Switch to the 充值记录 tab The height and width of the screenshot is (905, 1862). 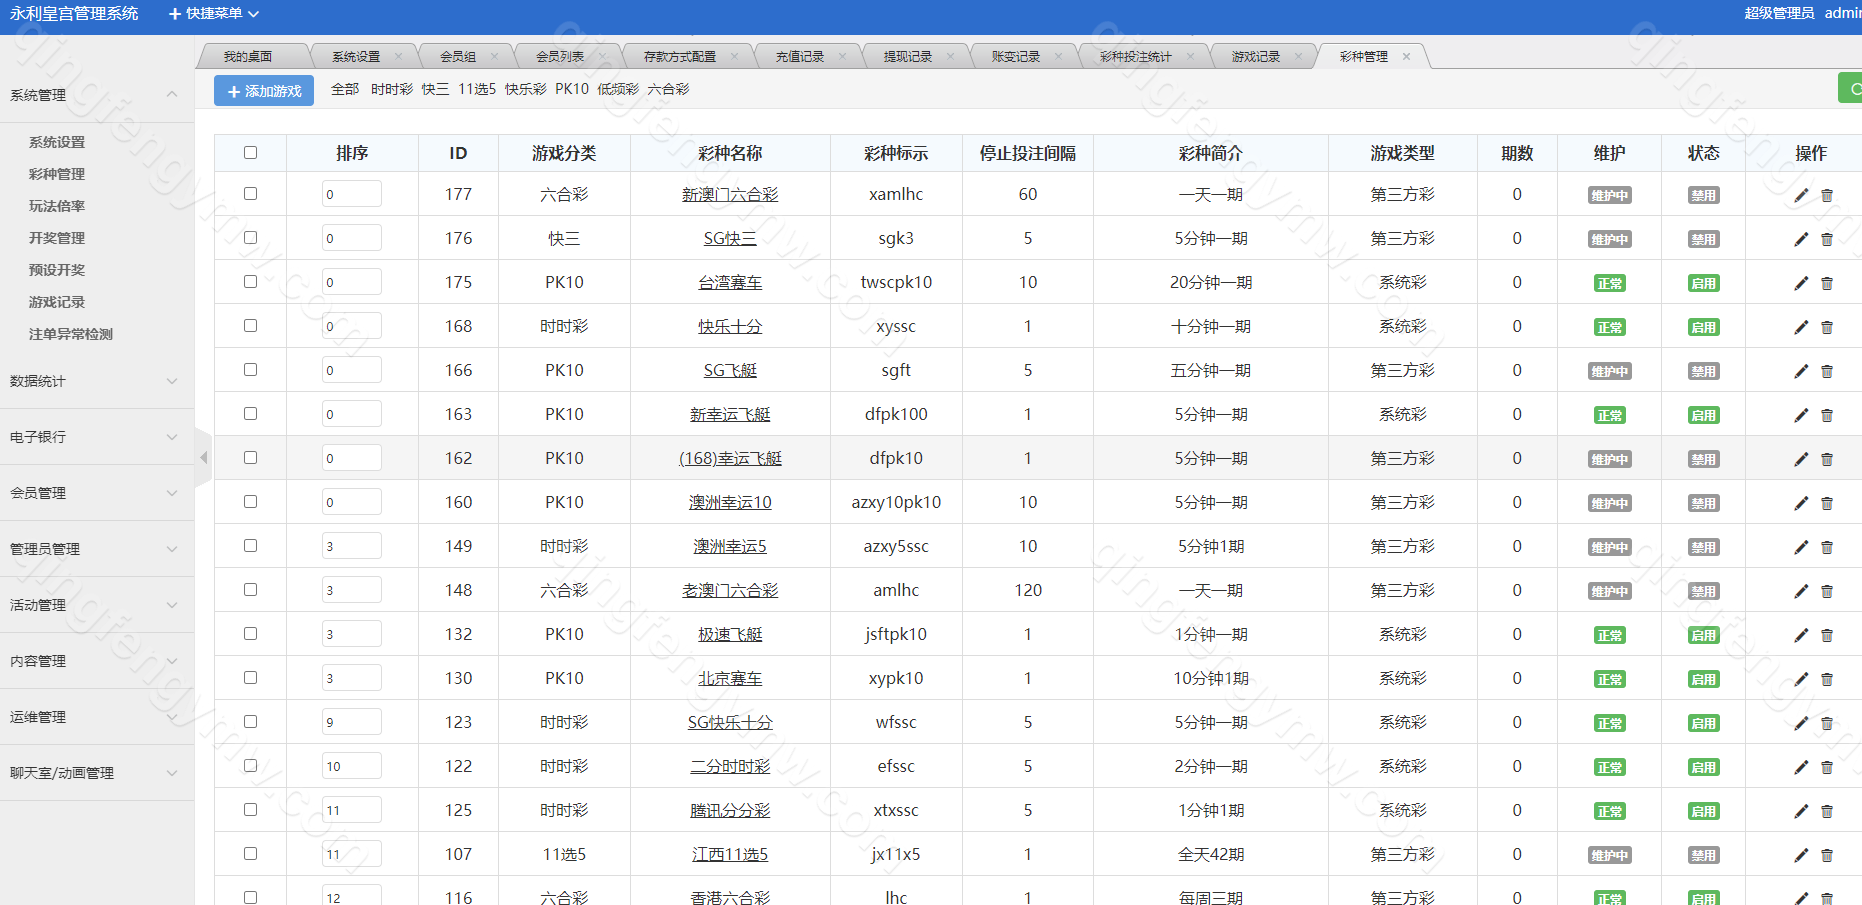(799, 57)
